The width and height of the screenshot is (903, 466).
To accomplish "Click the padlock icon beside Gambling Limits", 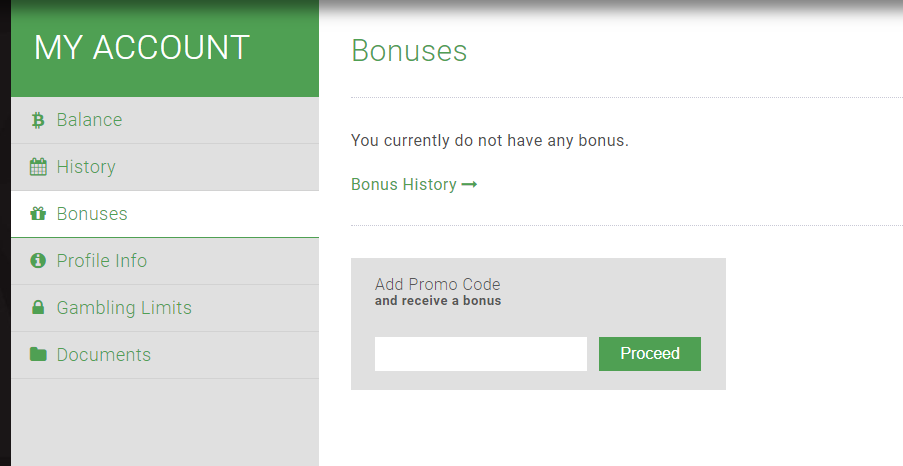I will tap(38, 307).
